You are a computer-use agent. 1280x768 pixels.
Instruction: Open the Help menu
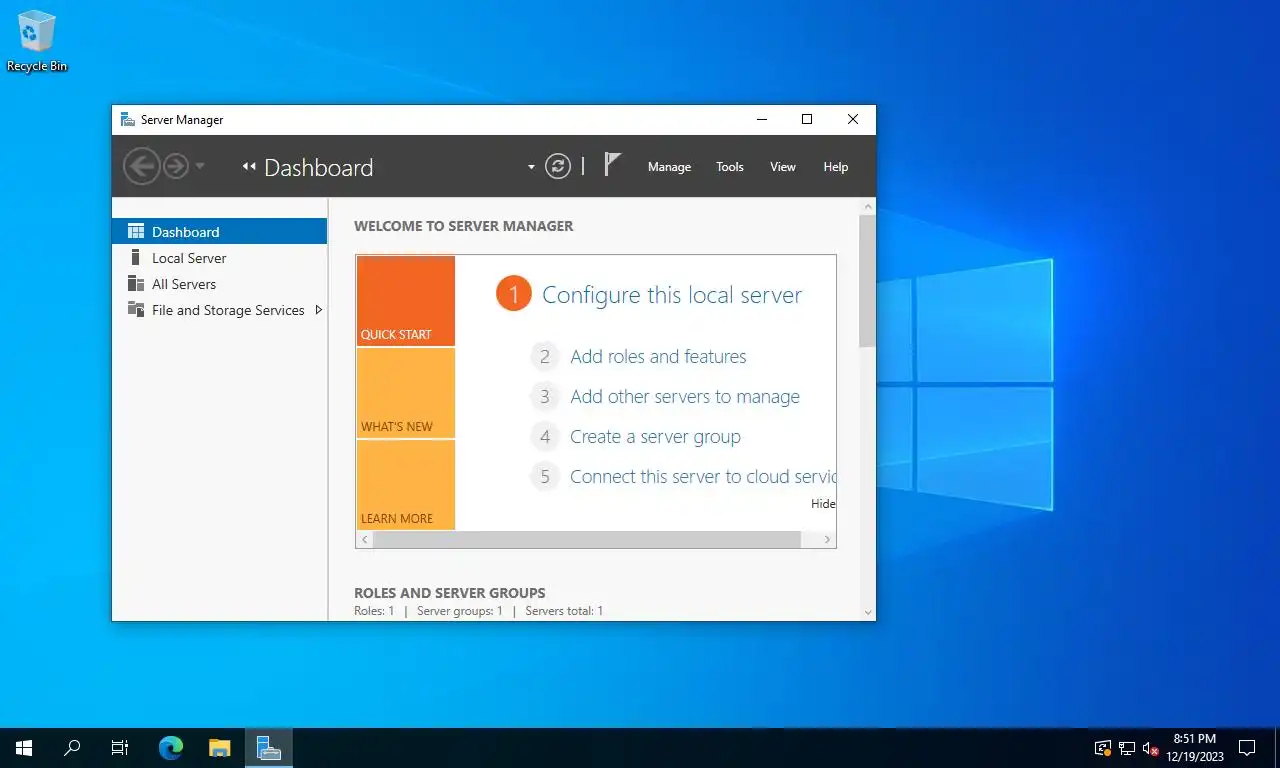[x=836, y=167]
